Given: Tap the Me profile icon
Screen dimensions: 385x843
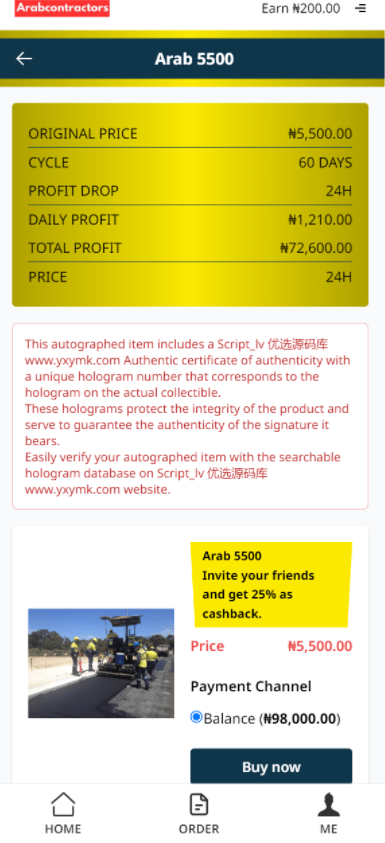Looking at the screenshot, I should pyautogui.click(x=329, y=804).
